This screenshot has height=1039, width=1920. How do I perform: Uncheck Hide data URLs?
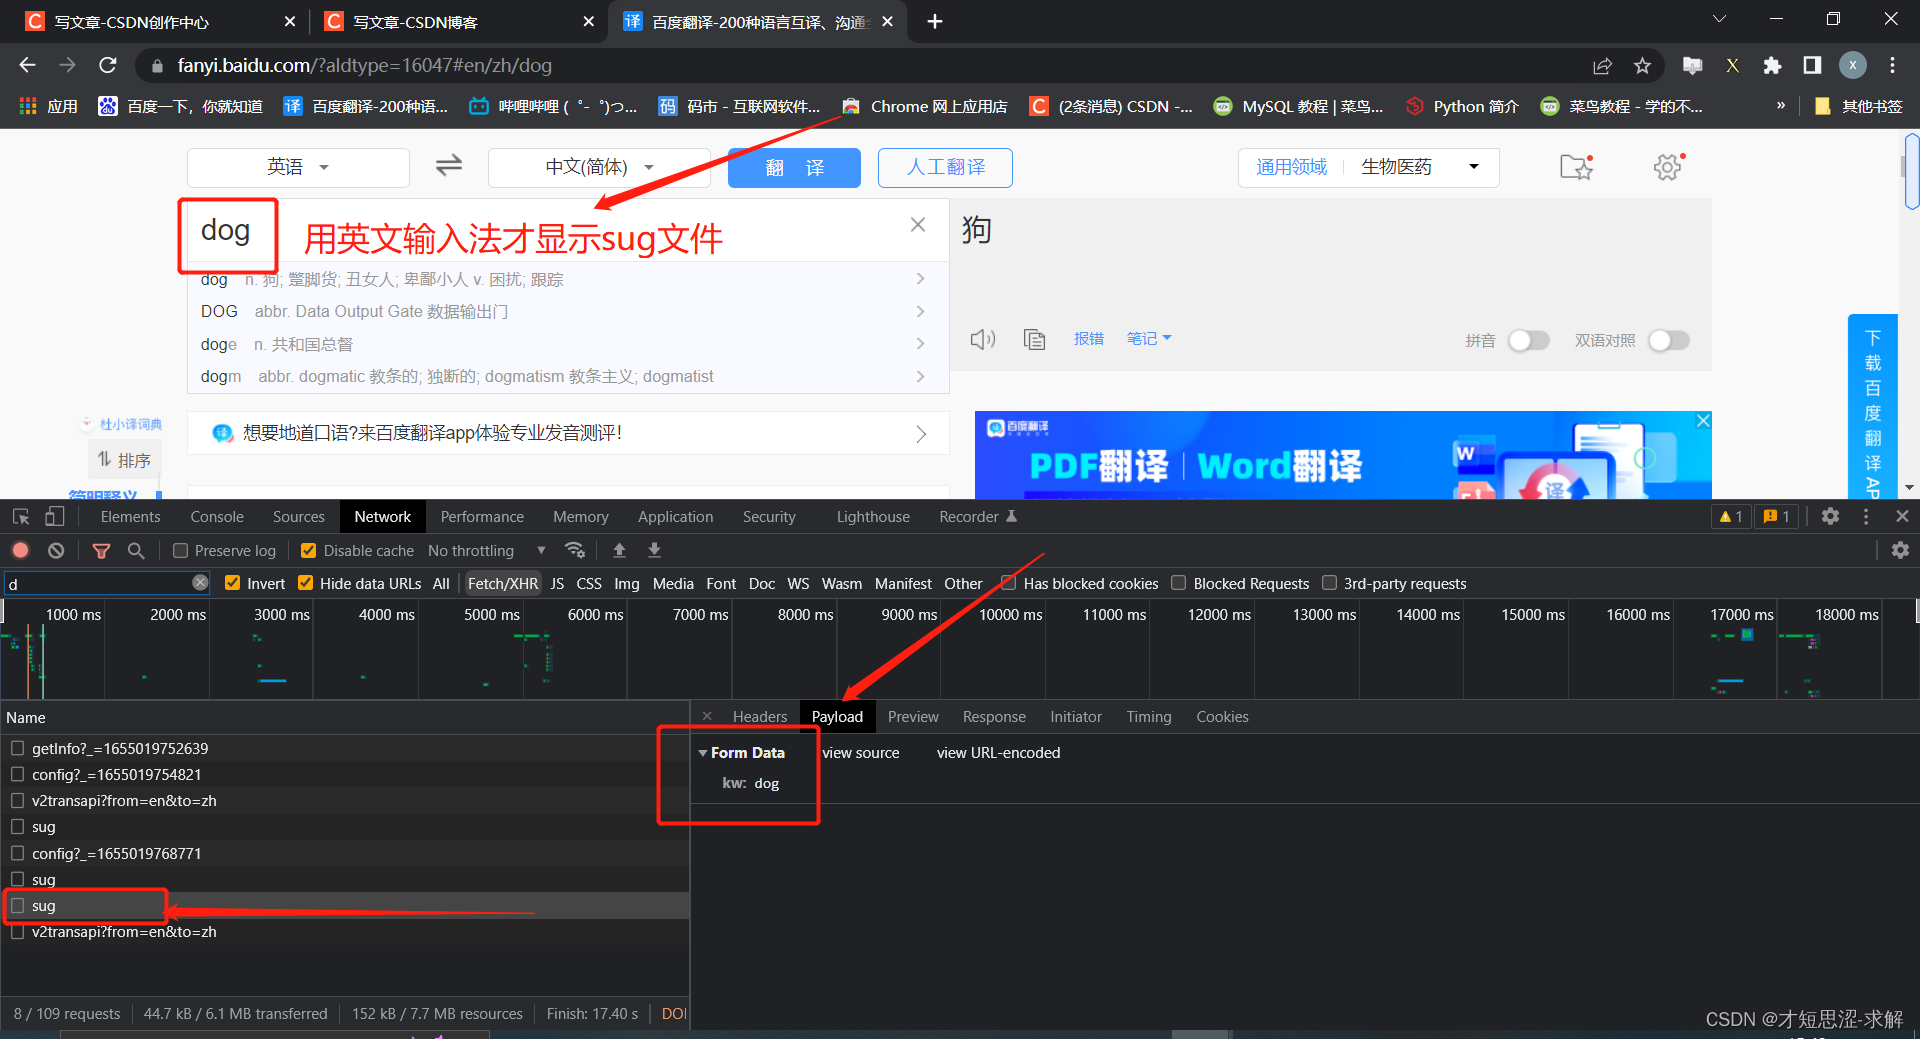point(306,583)
